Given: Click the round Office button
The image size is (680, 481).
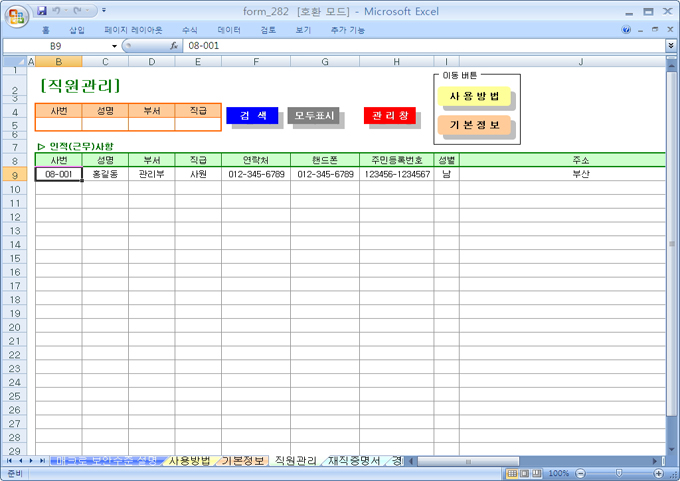Looking at the screenshot, I should pos(15,17).
